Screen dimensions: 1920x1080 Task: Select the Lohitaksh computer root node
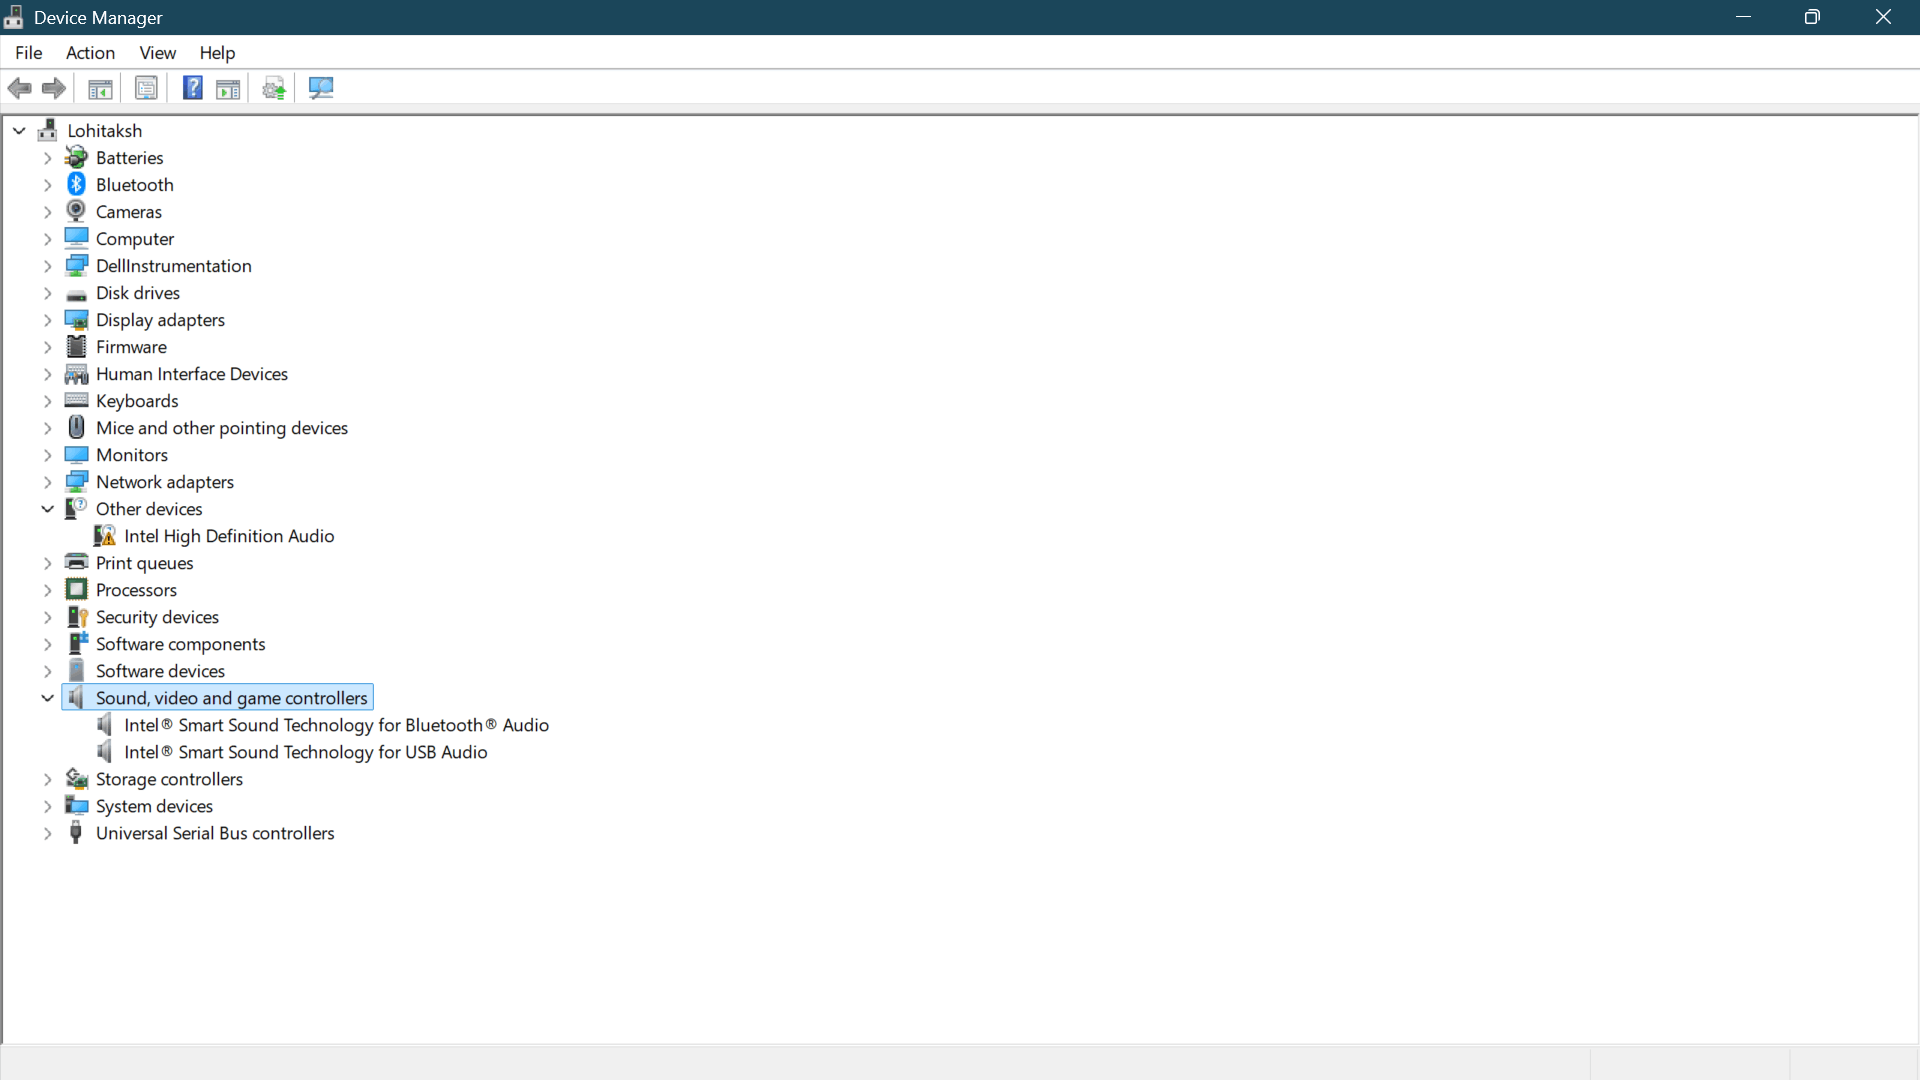(105, 131)
